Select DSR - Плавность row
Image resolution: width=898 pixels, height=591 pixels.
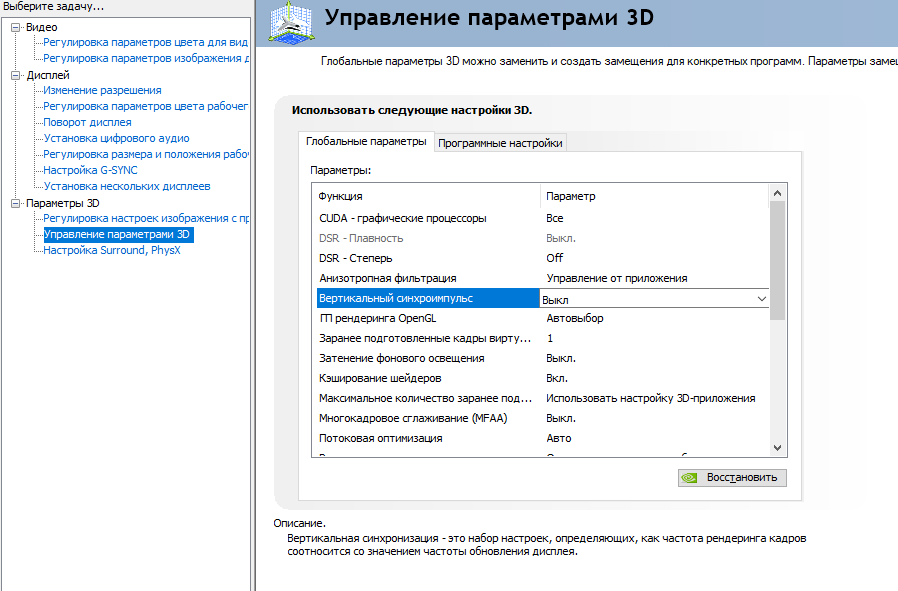tap(542, 238)
